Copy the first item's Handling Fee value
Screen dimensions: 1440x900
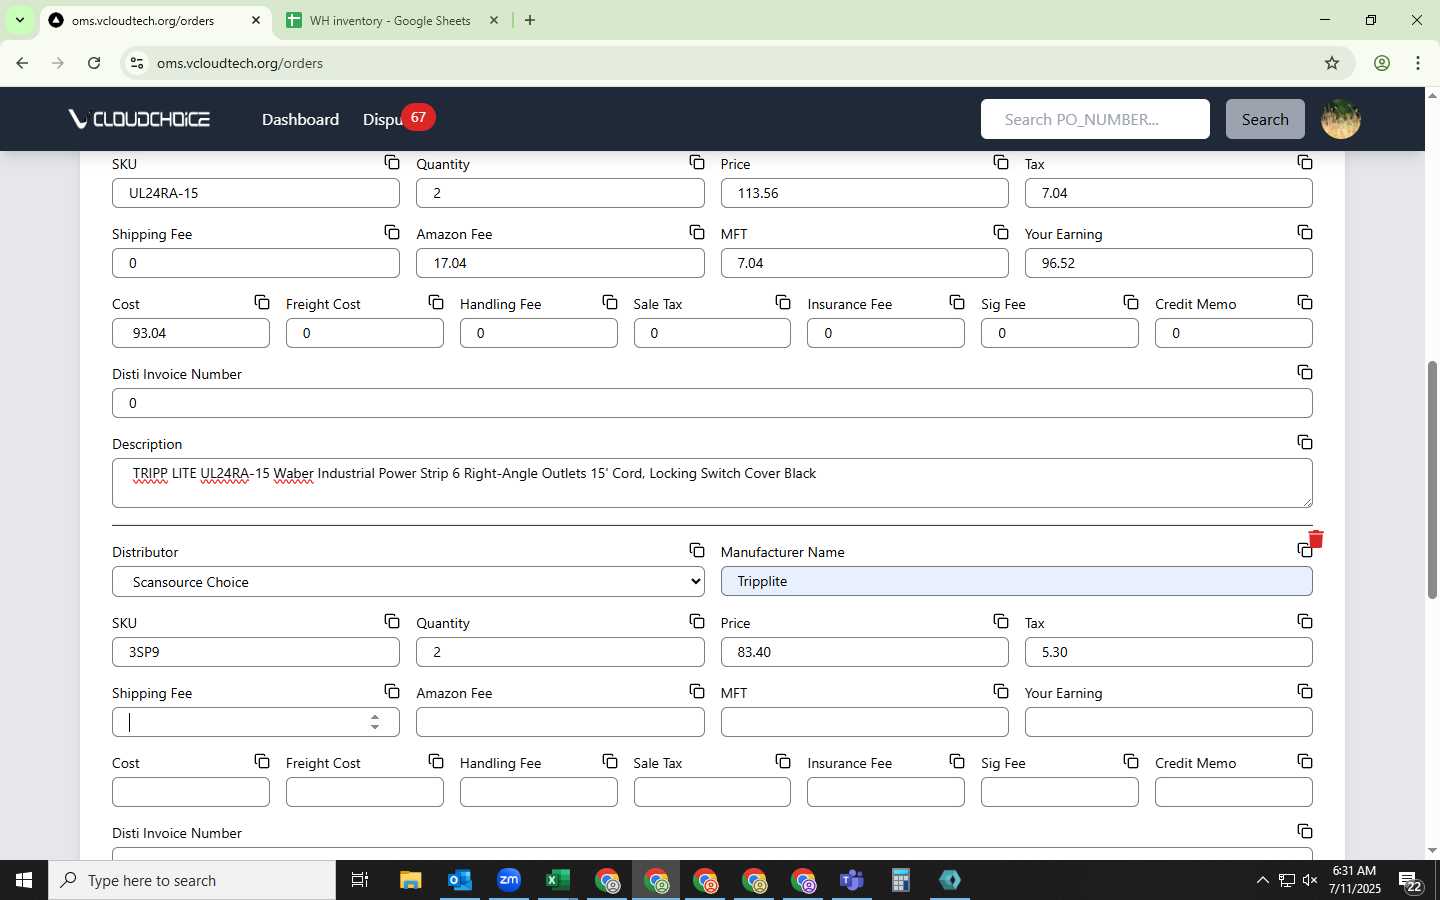tap(610, 302)
